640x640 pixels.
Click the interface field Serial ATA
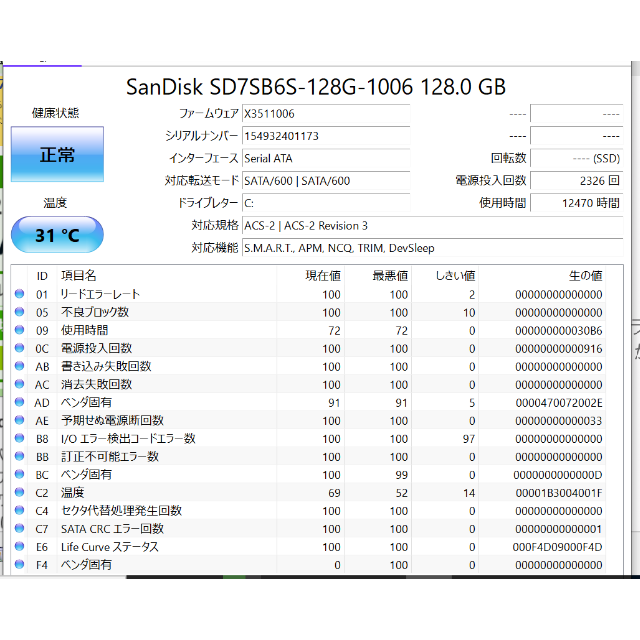coord(326,158)
